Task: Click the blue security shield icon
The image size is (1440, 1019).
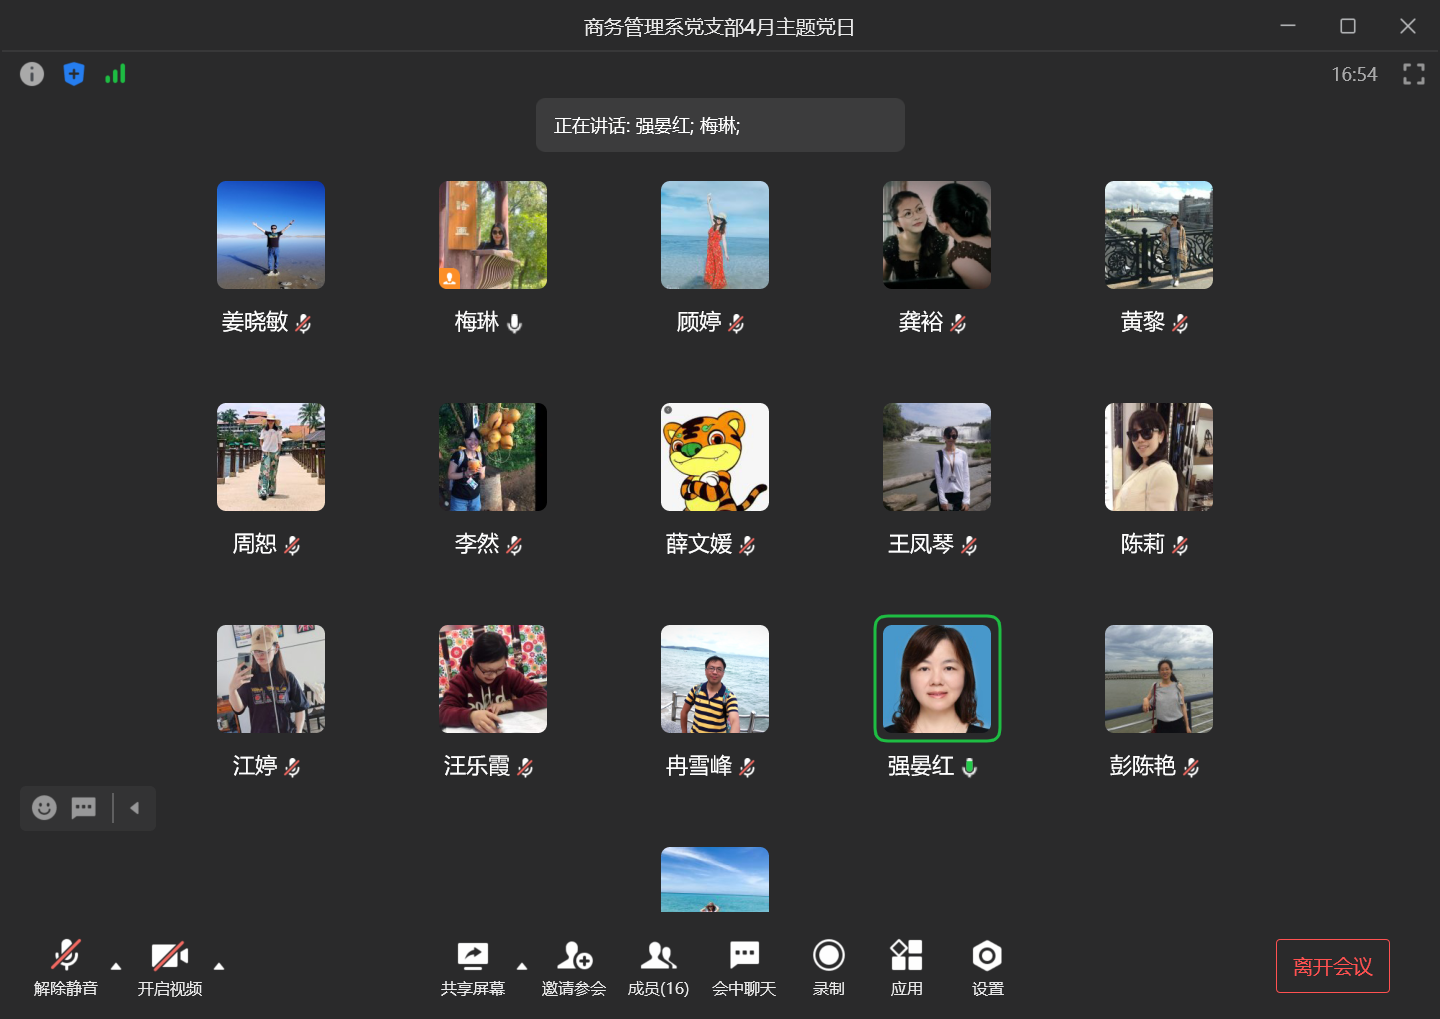Action: 74,74
